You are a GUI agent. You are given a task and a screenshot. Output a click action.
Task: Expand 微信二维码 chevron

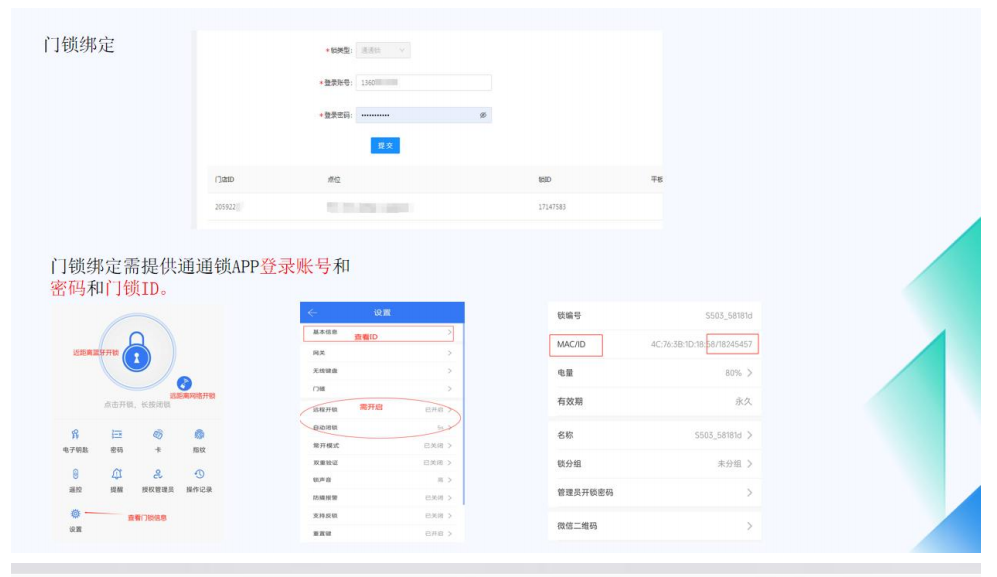[x=750, y=526]
